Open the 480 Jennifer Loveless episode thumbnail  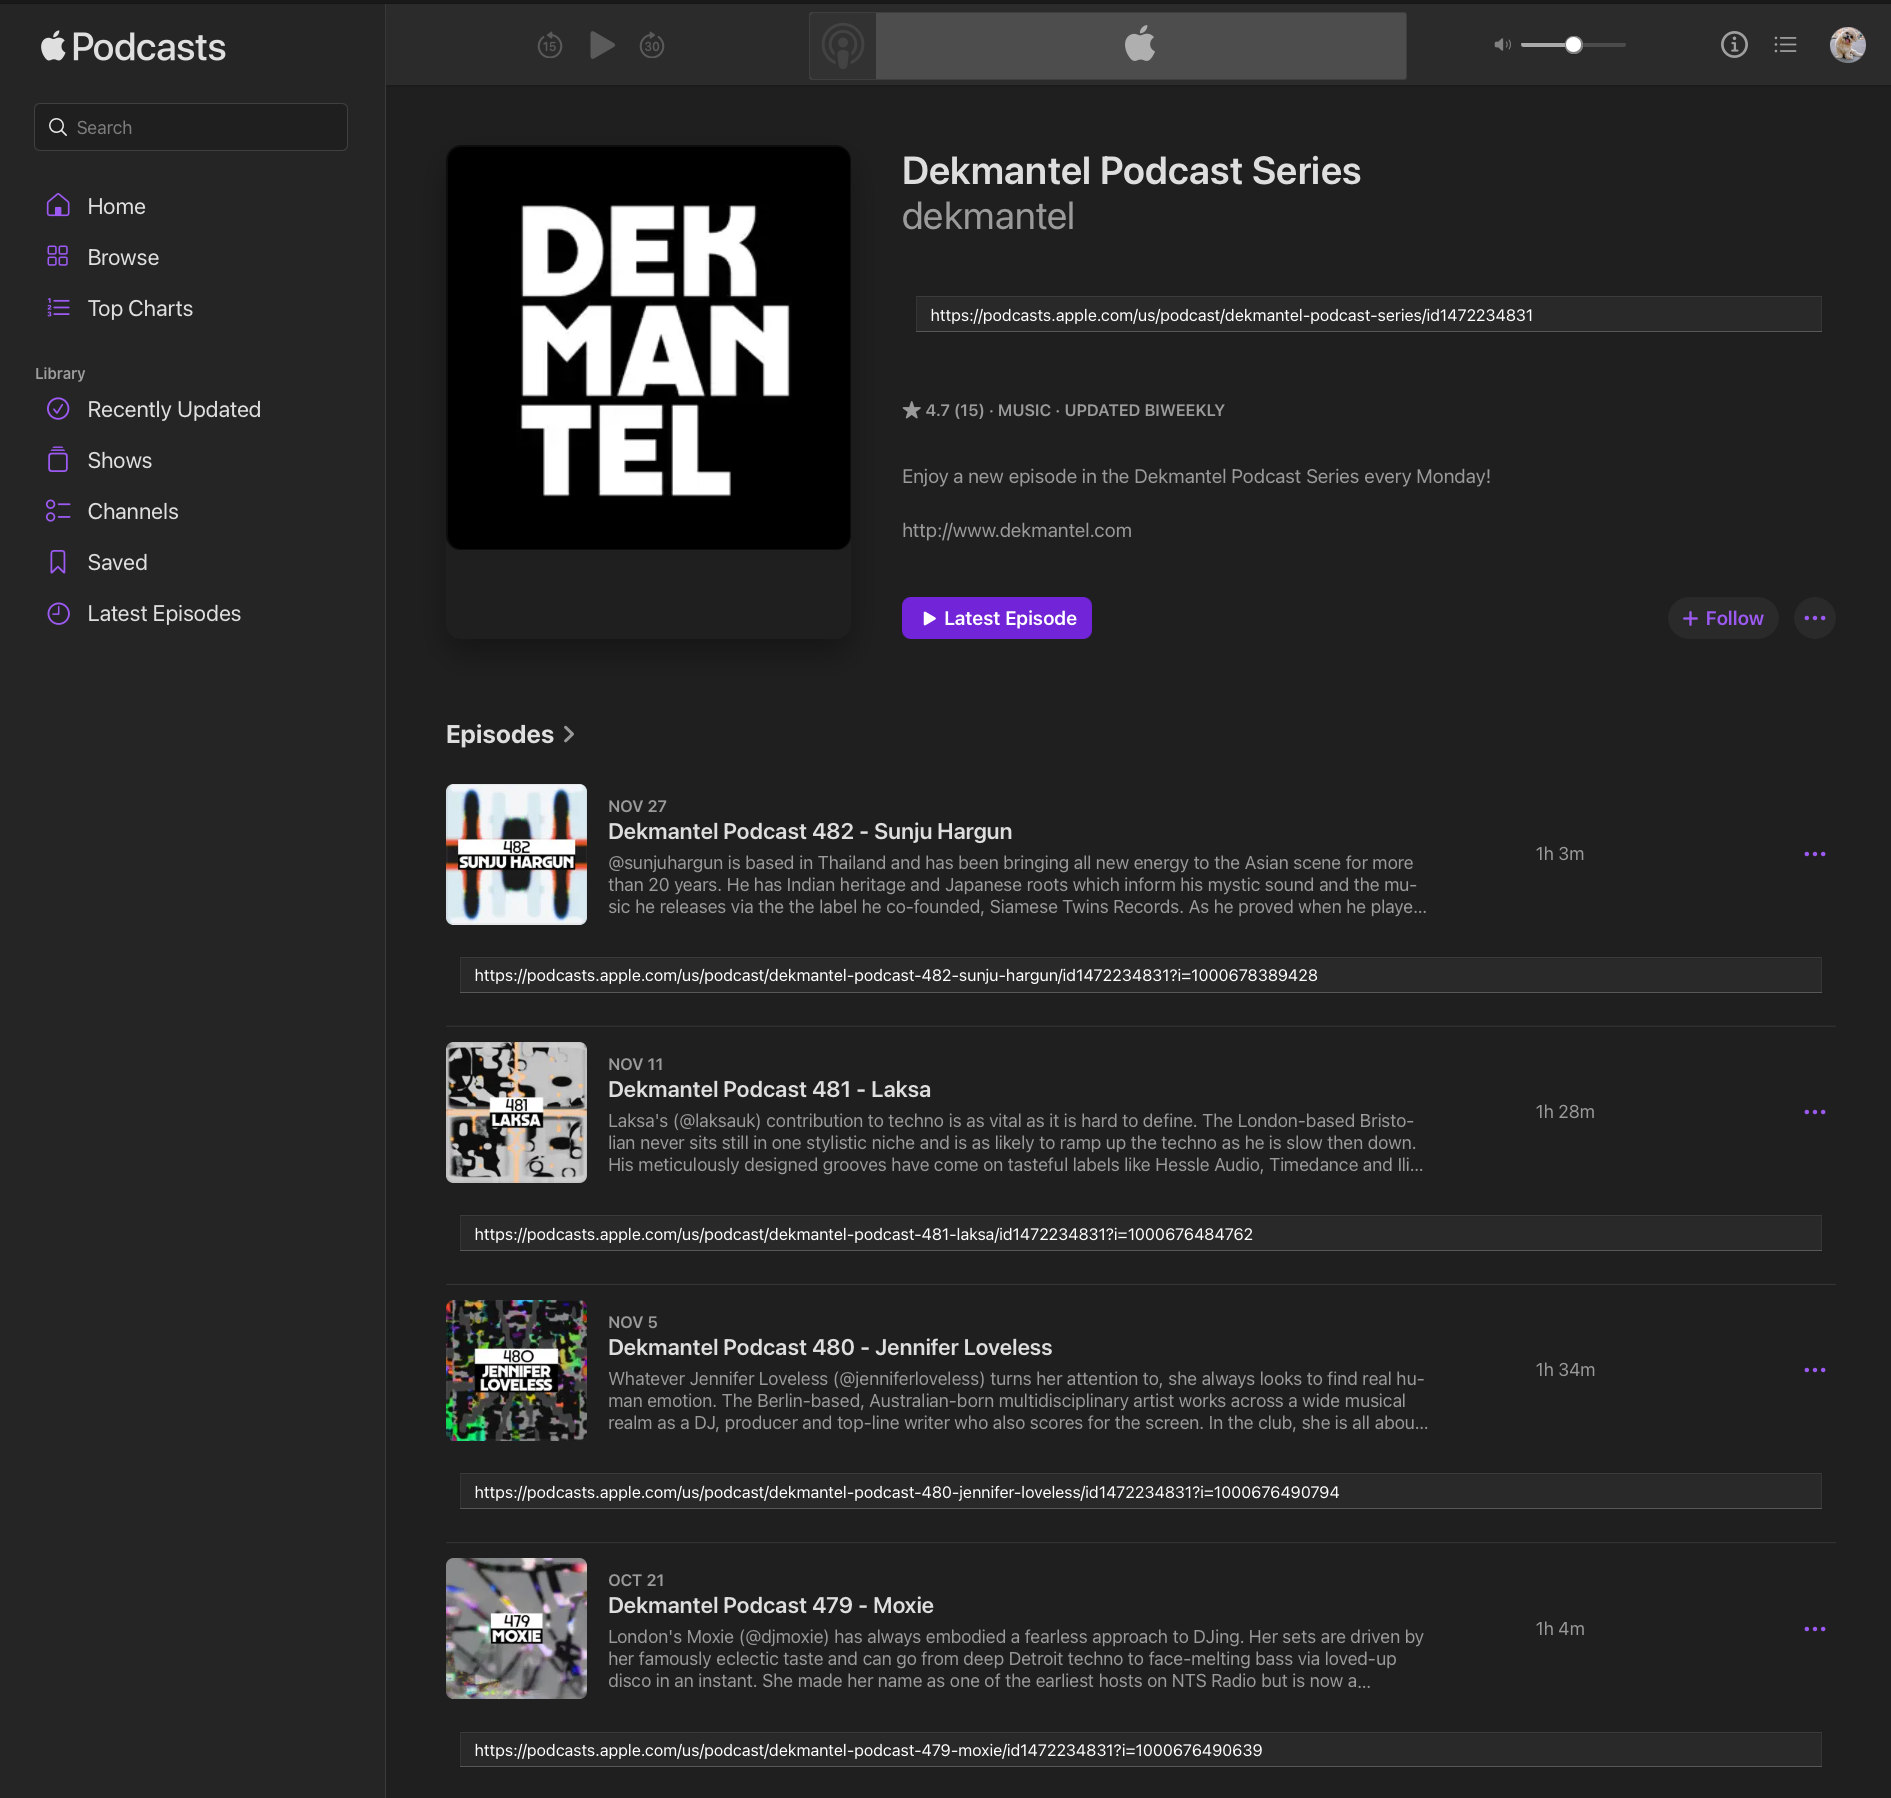[516, 1370]
